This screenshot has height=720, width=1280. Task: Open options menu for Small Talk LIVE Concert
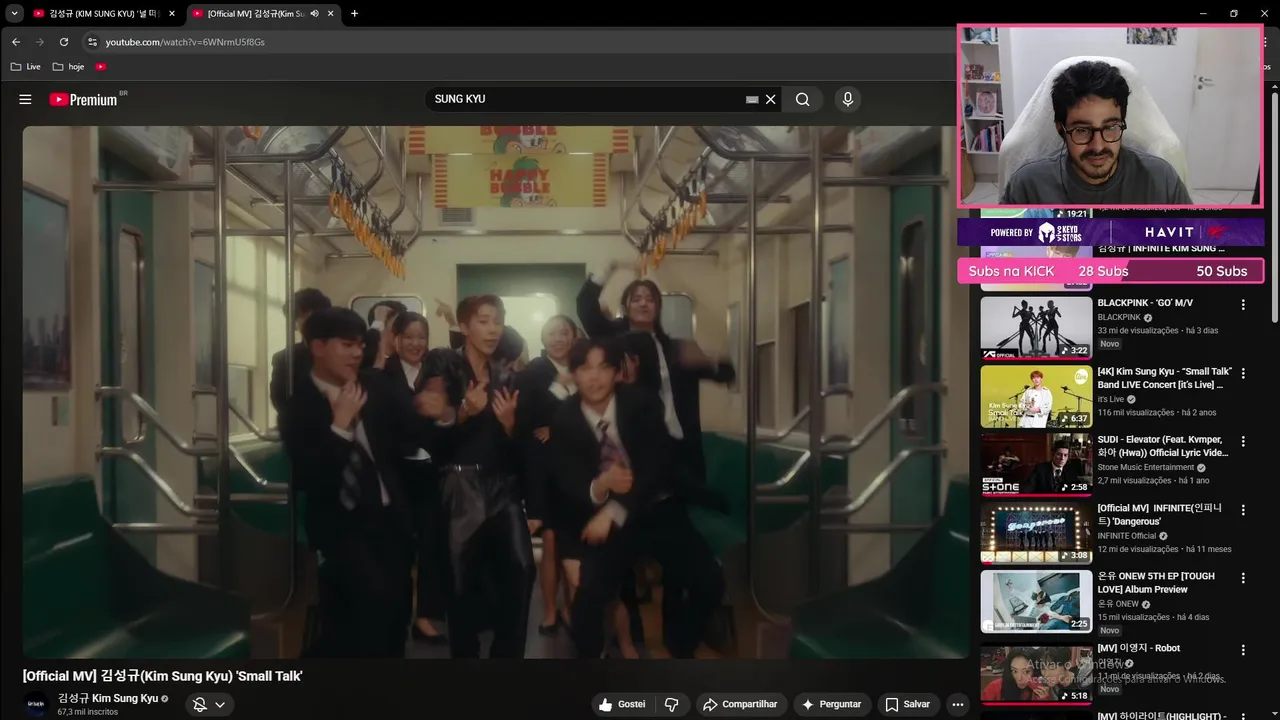[1243, 373]
